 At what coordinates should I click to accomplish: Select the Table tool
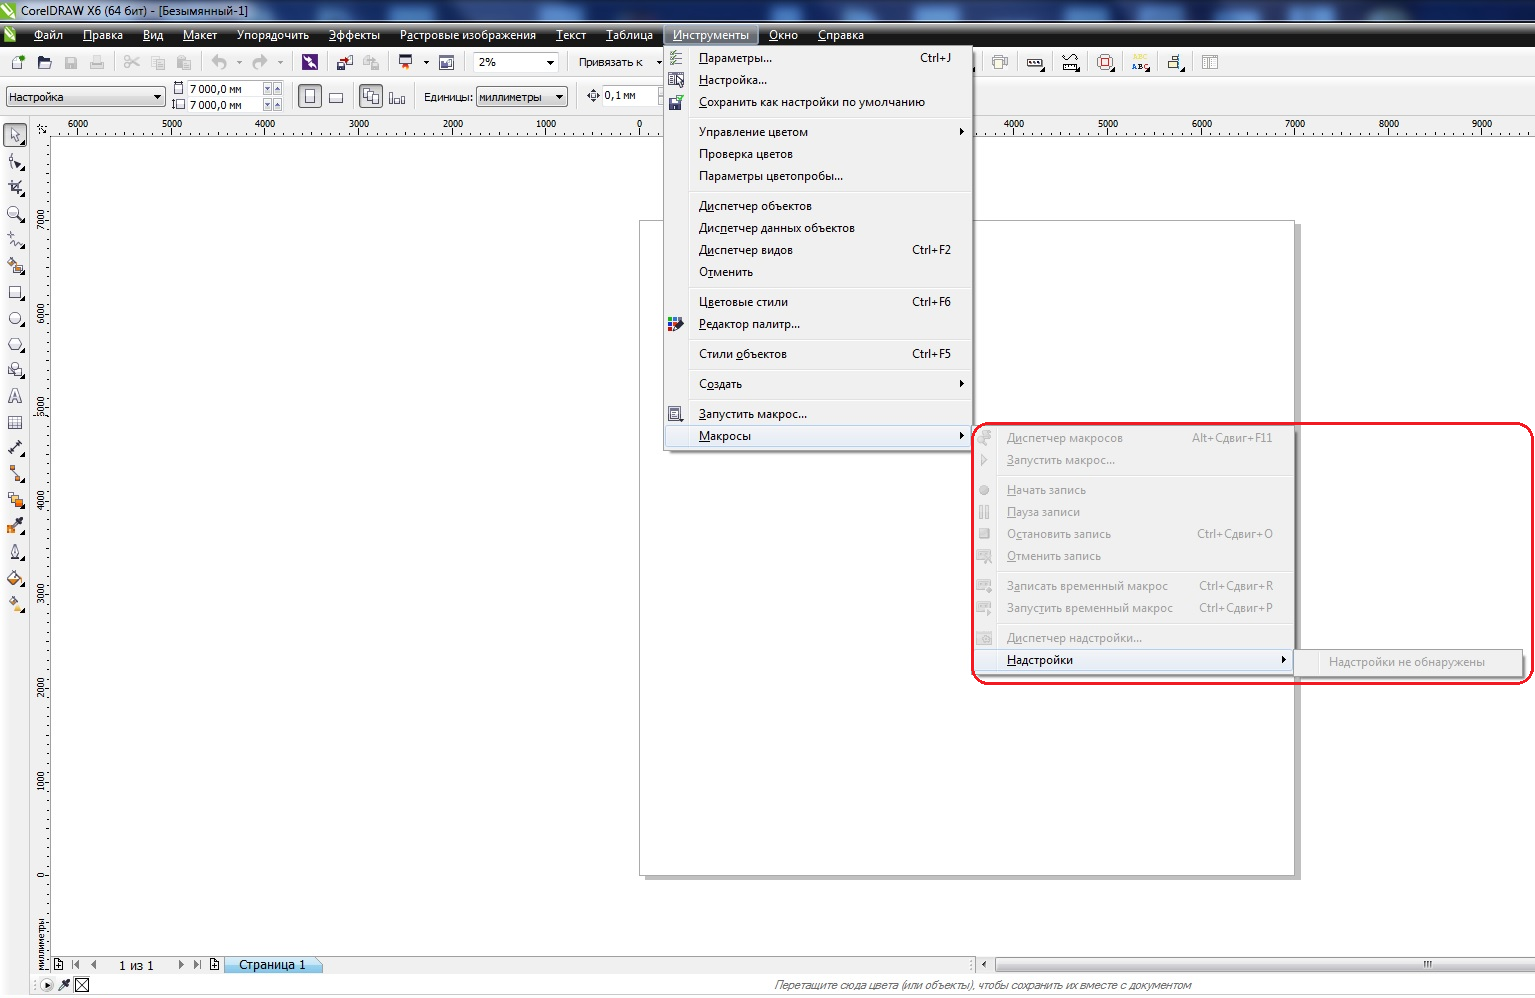point(16,423)
